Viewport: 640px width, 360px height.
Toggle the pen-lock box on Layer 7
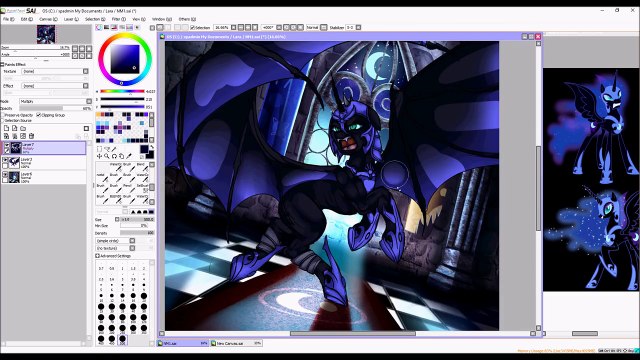(6, 151)
